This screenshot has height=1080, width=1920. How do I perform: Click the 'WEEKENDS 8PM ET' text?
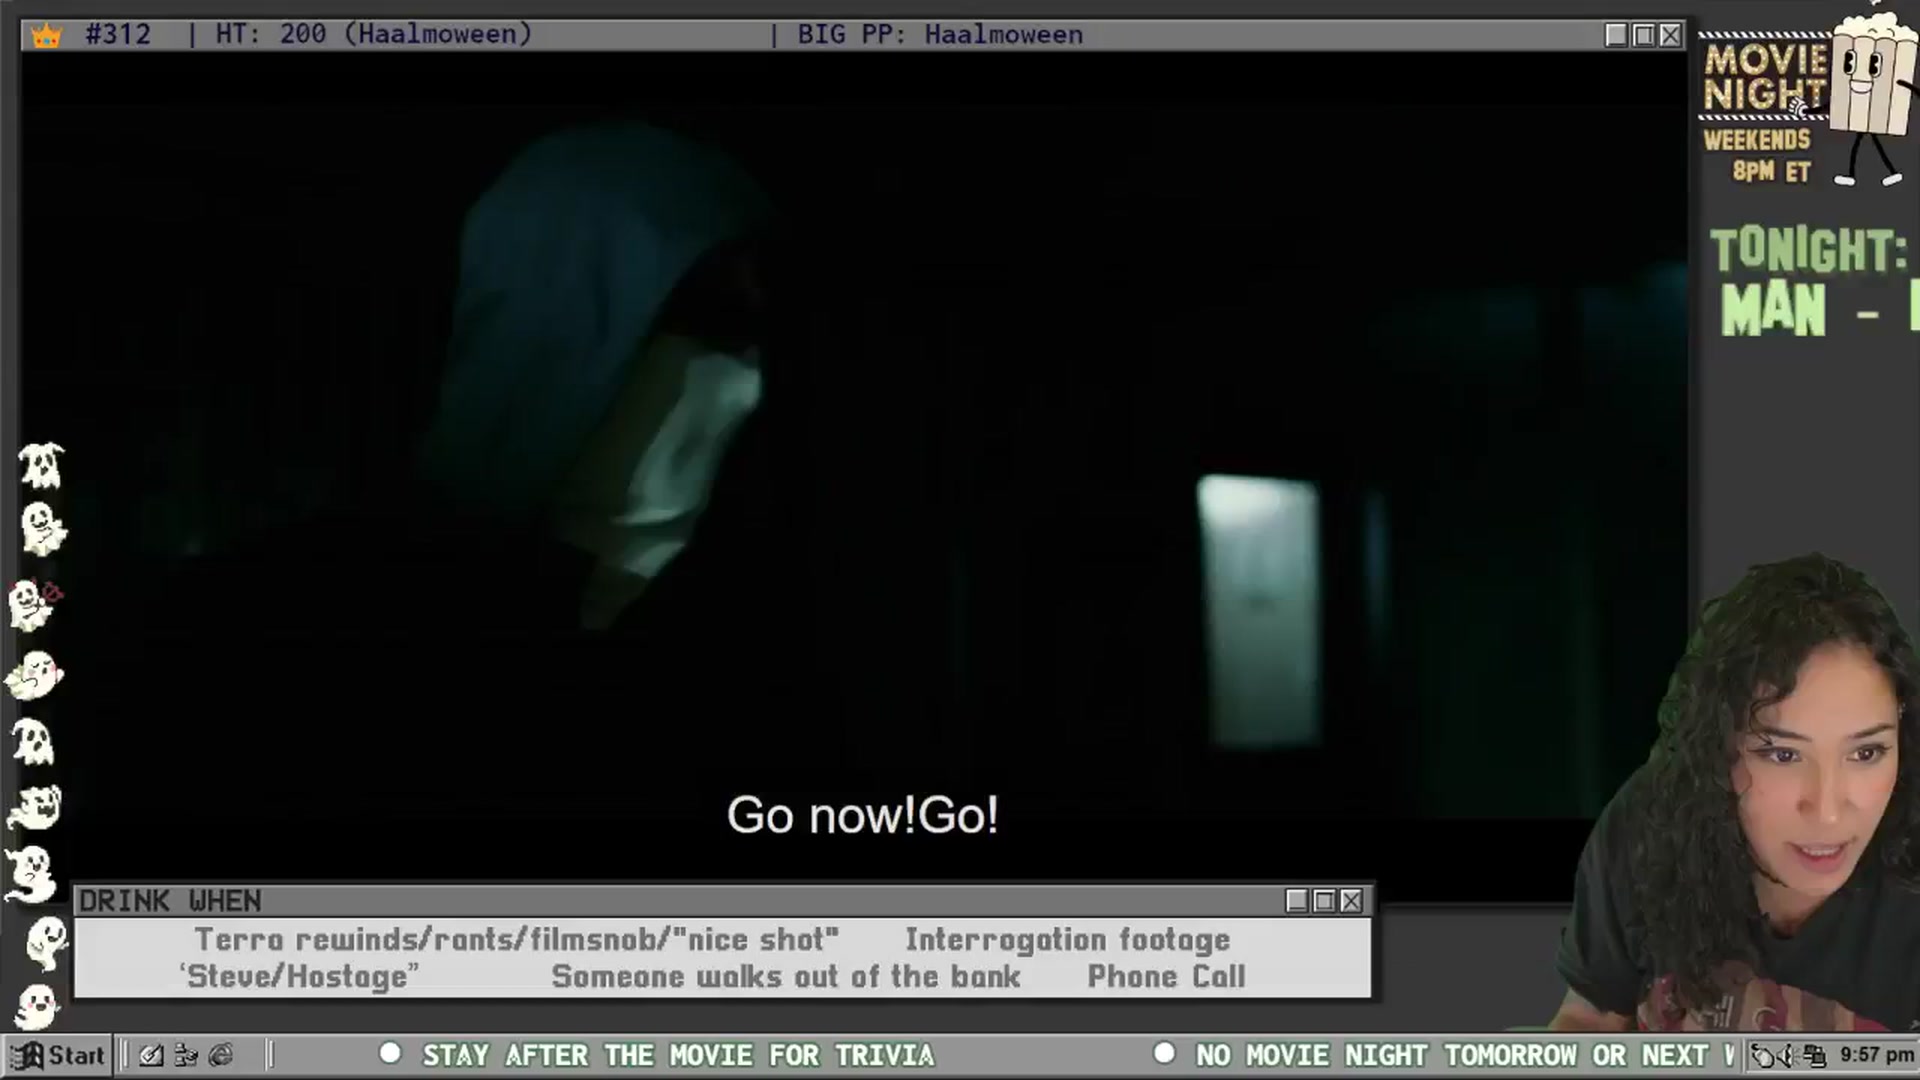coord(1758,155)
